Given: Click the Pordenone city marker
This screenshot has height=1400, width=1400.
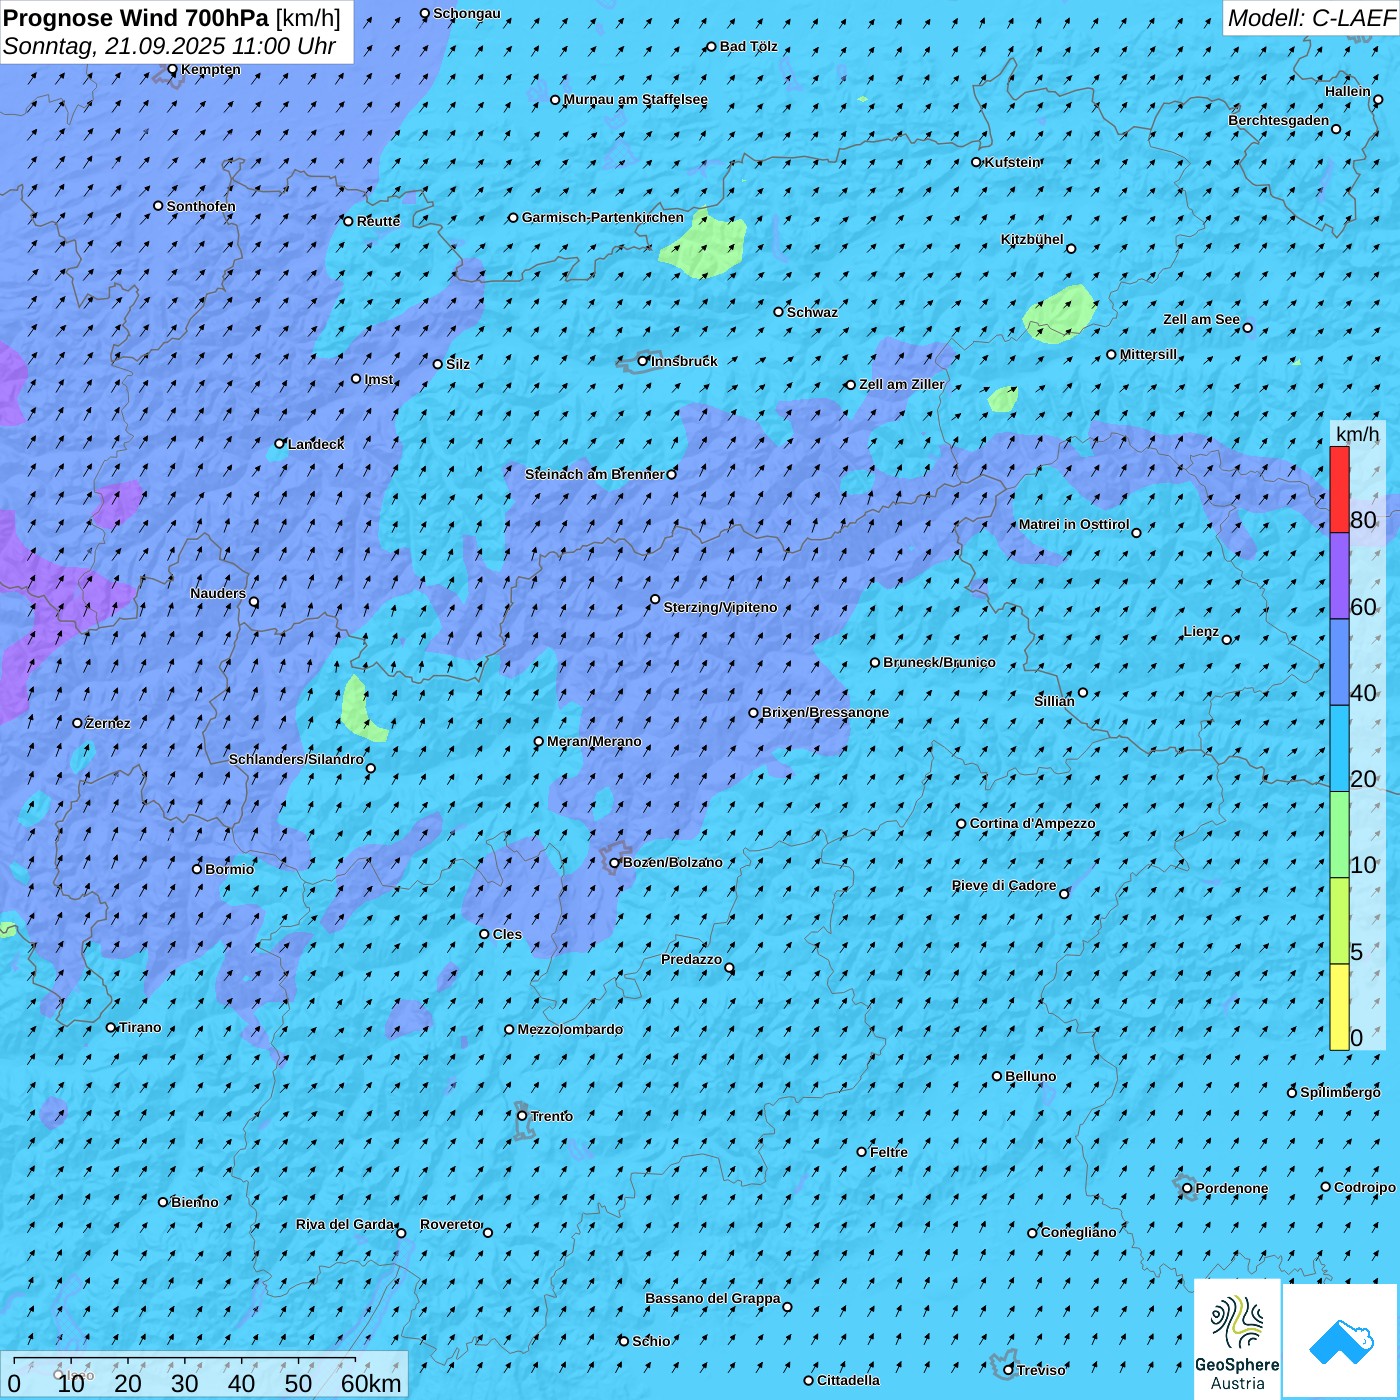Looking at the screenshot, I should click(1187, 1189).
